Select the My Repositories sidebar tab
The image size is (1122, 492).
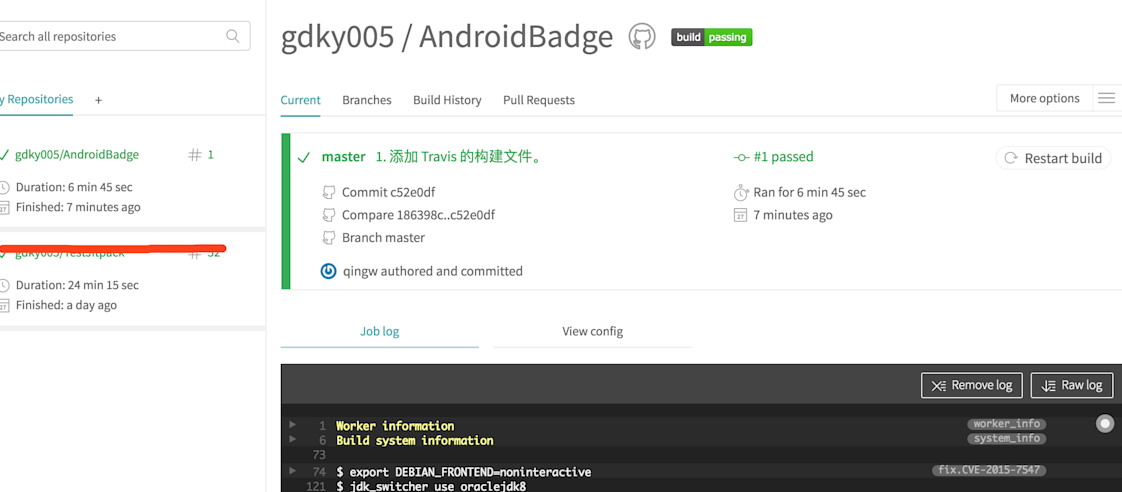pyautogui.click(x=36, y=99)
